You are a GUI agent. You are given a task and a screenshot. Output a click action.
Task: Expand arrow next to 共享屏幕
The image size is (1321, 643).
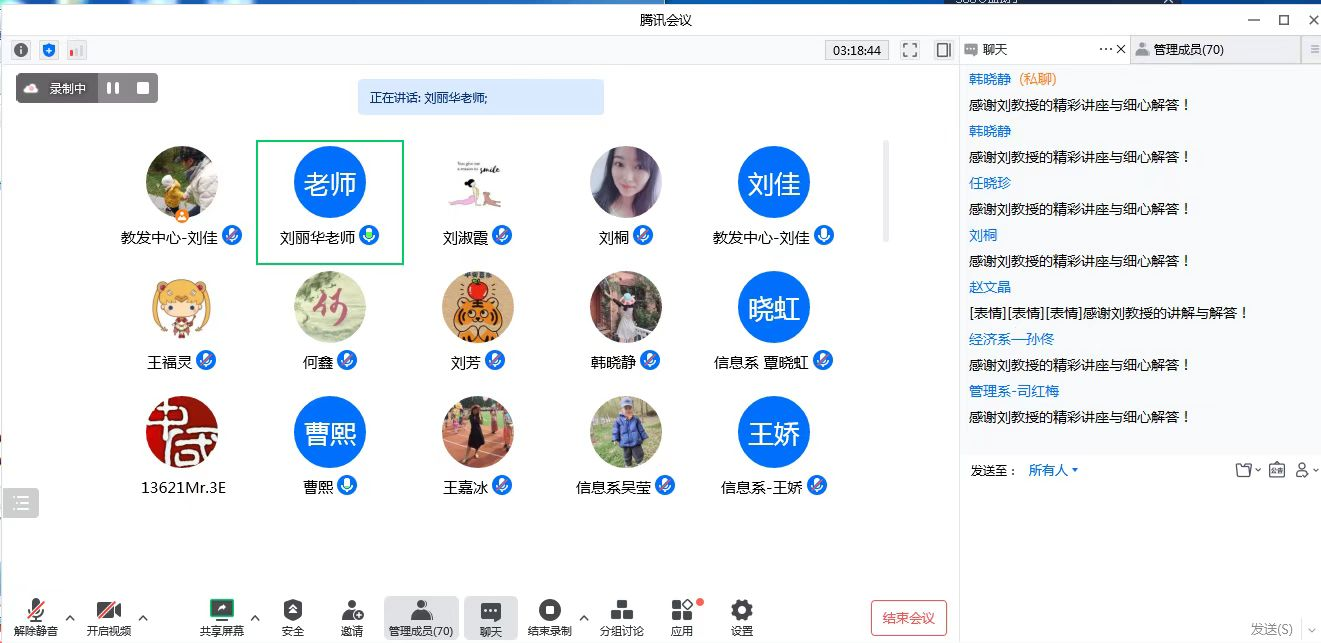(x=255, y=617)
